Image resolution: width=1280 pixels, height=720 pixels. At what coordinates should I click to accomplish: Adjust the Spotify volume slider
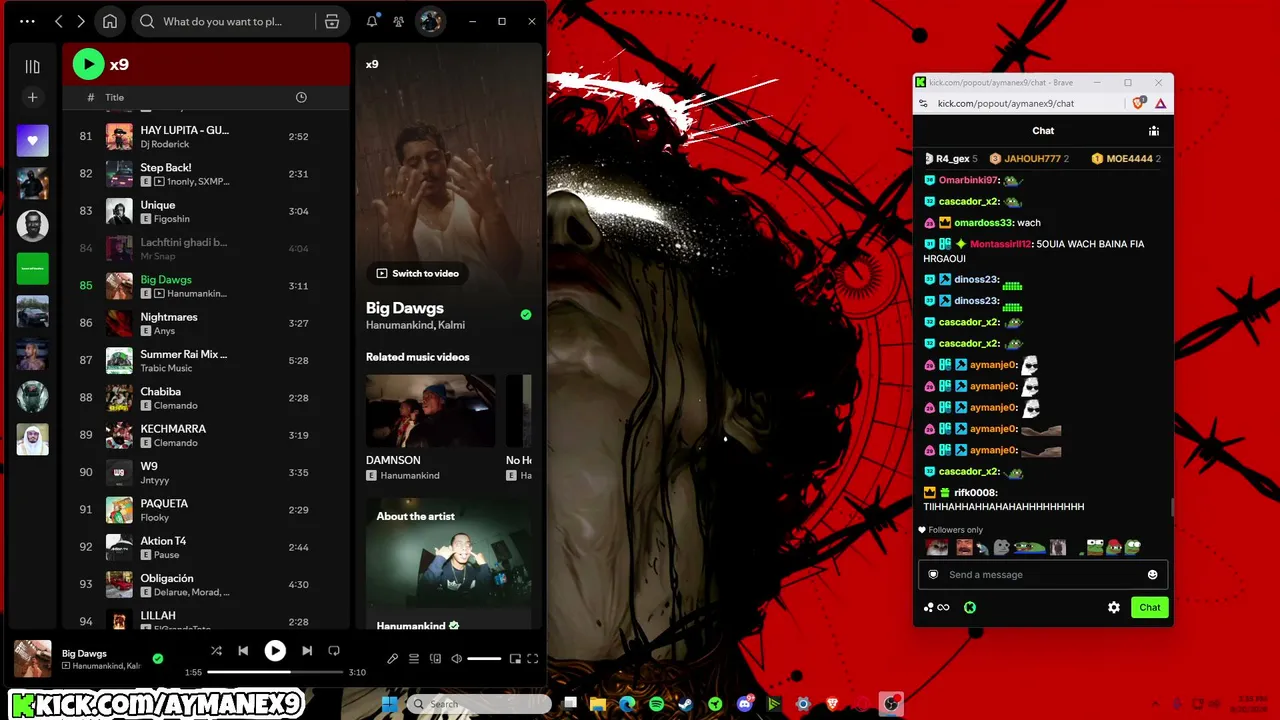pyautogui.click(x=484, y=658)
